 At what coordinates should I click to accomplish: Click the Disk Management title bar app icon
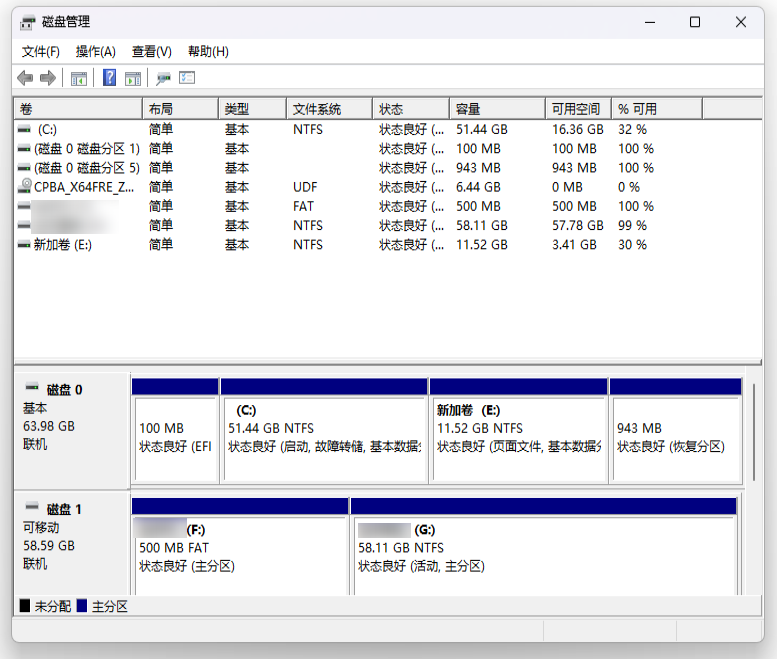(28, 22)
